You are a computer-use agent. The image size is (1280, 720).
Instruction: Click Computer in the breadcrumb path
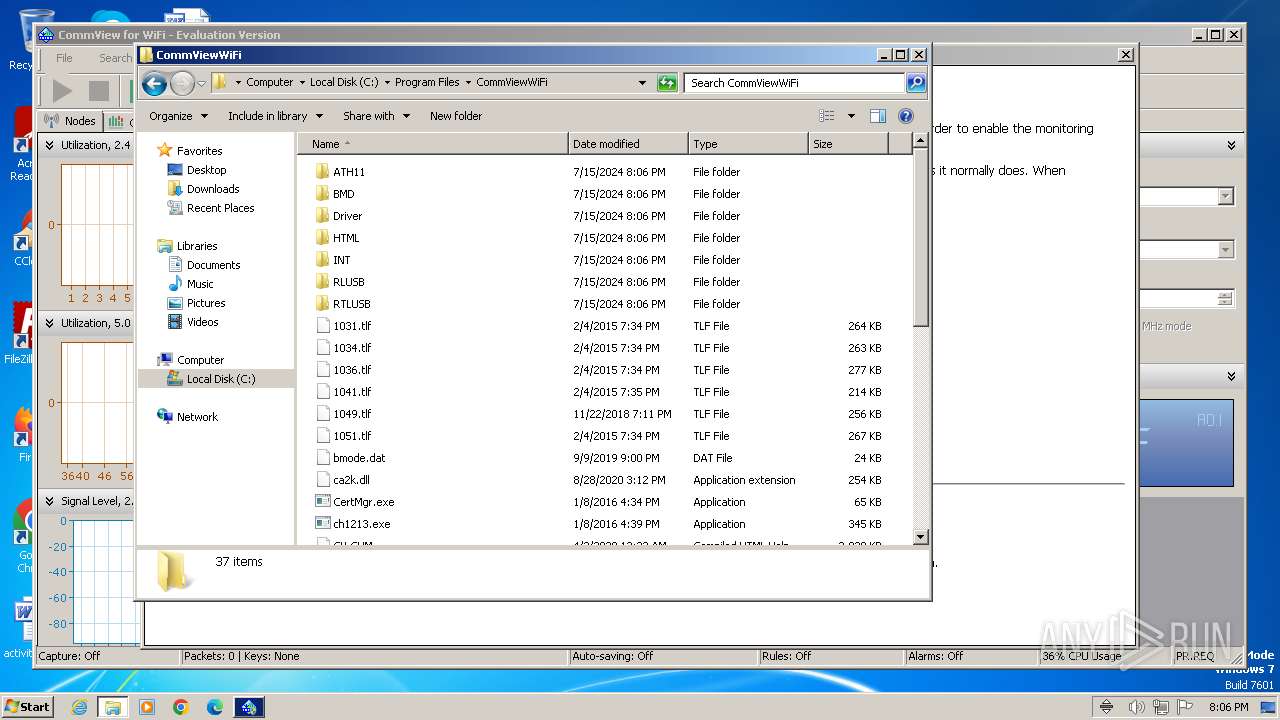point(270,83)
